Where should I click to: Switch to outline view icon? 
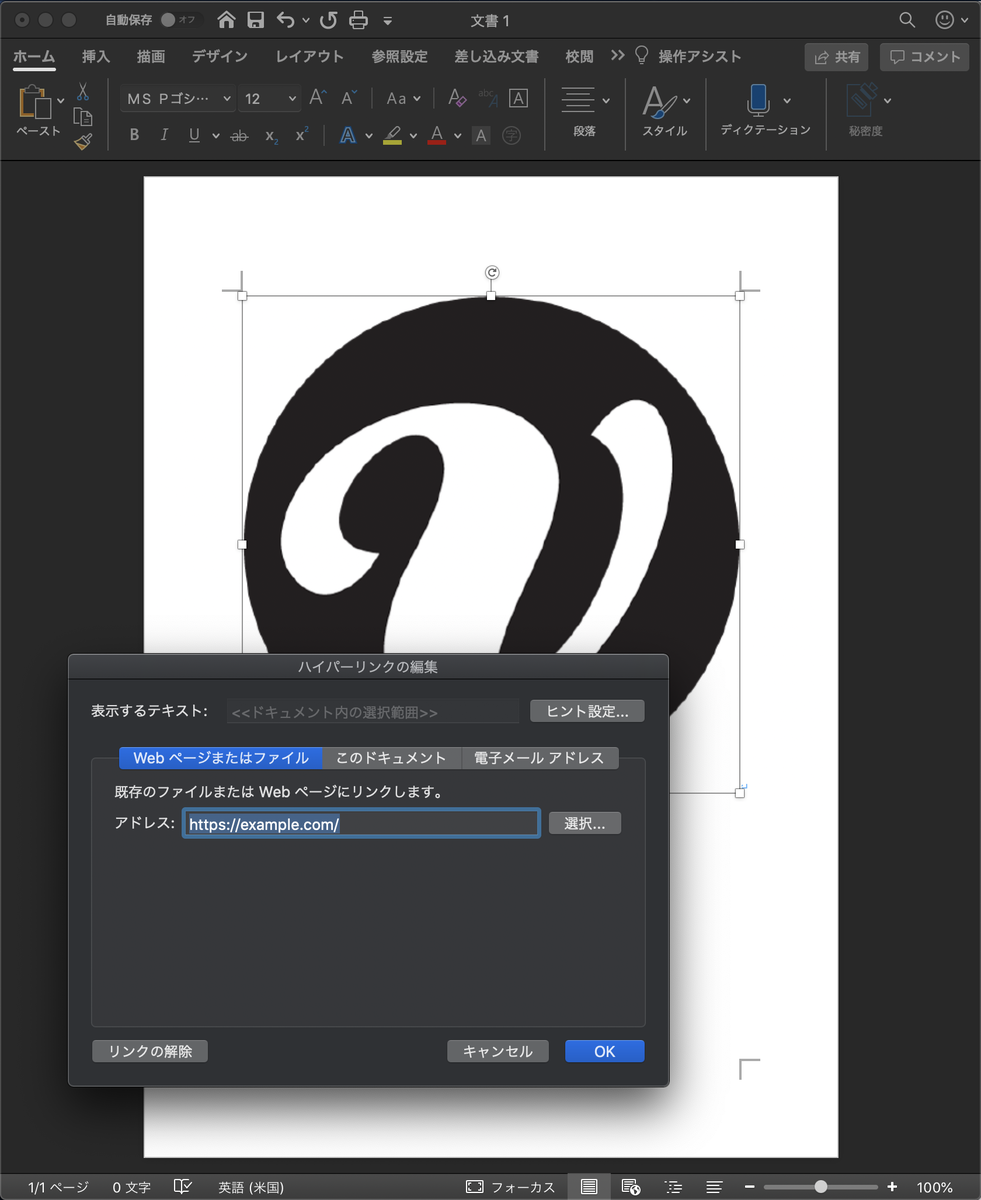[672, 1186]
